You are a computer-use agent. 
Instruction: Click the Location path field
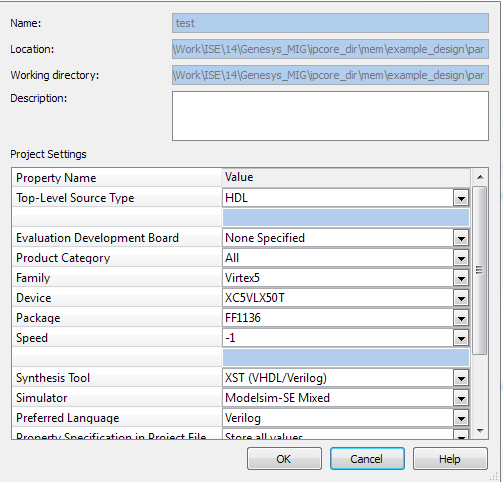[x=330, y=49]
